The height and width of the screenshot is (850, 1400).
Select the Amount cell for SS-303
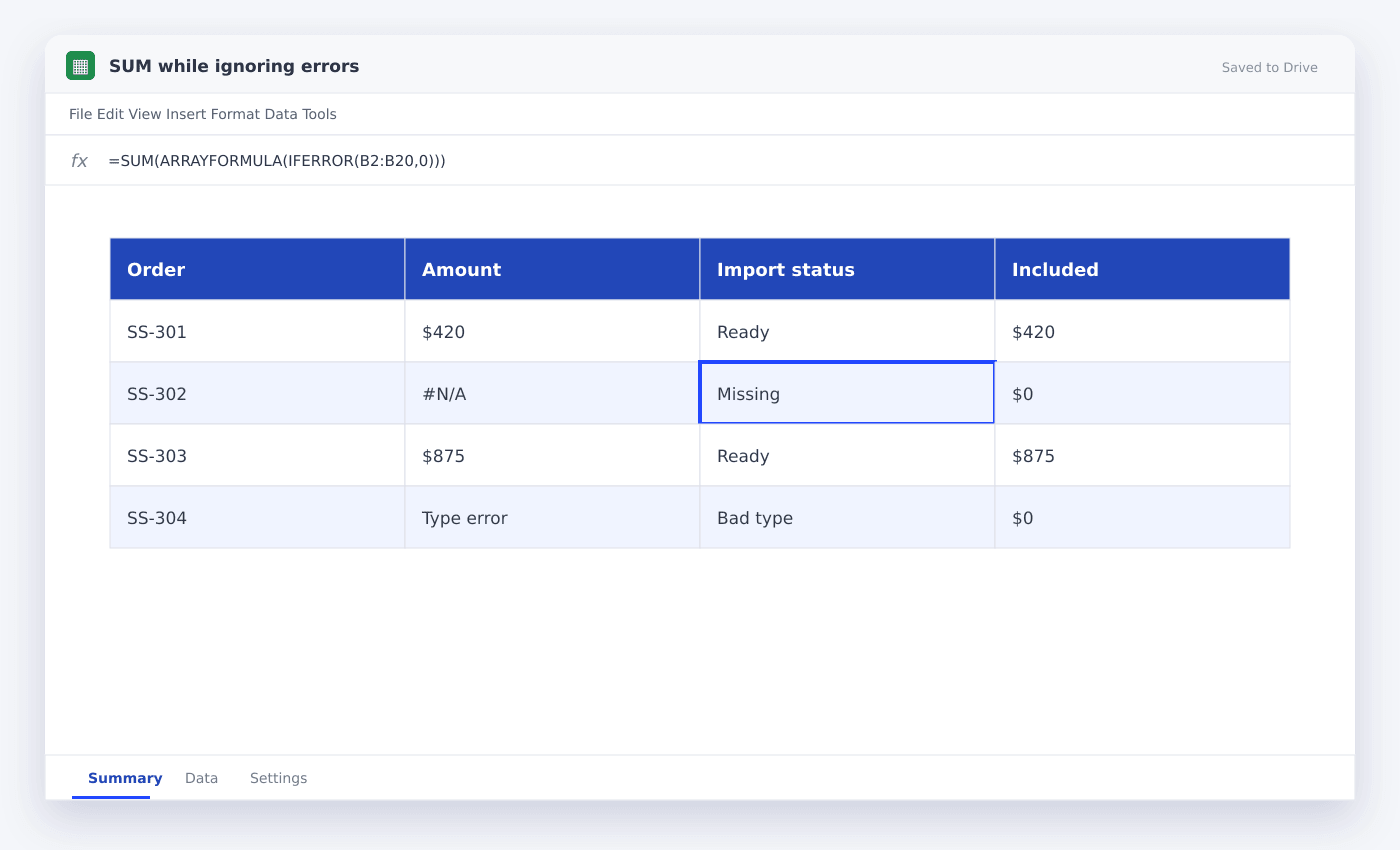[x=552, y=455]
